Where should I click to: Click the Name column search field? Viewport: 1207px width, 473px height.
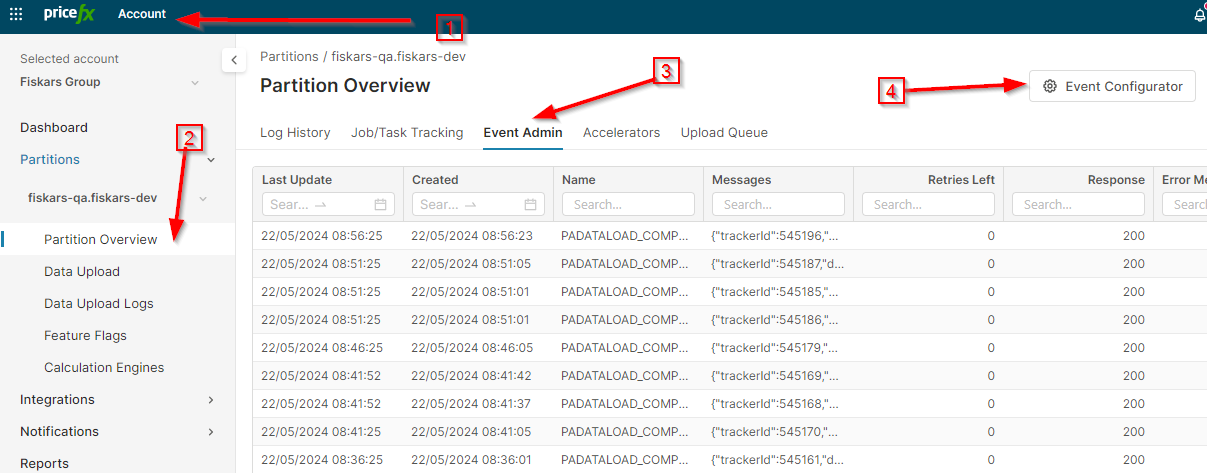[x=628, y=204]
